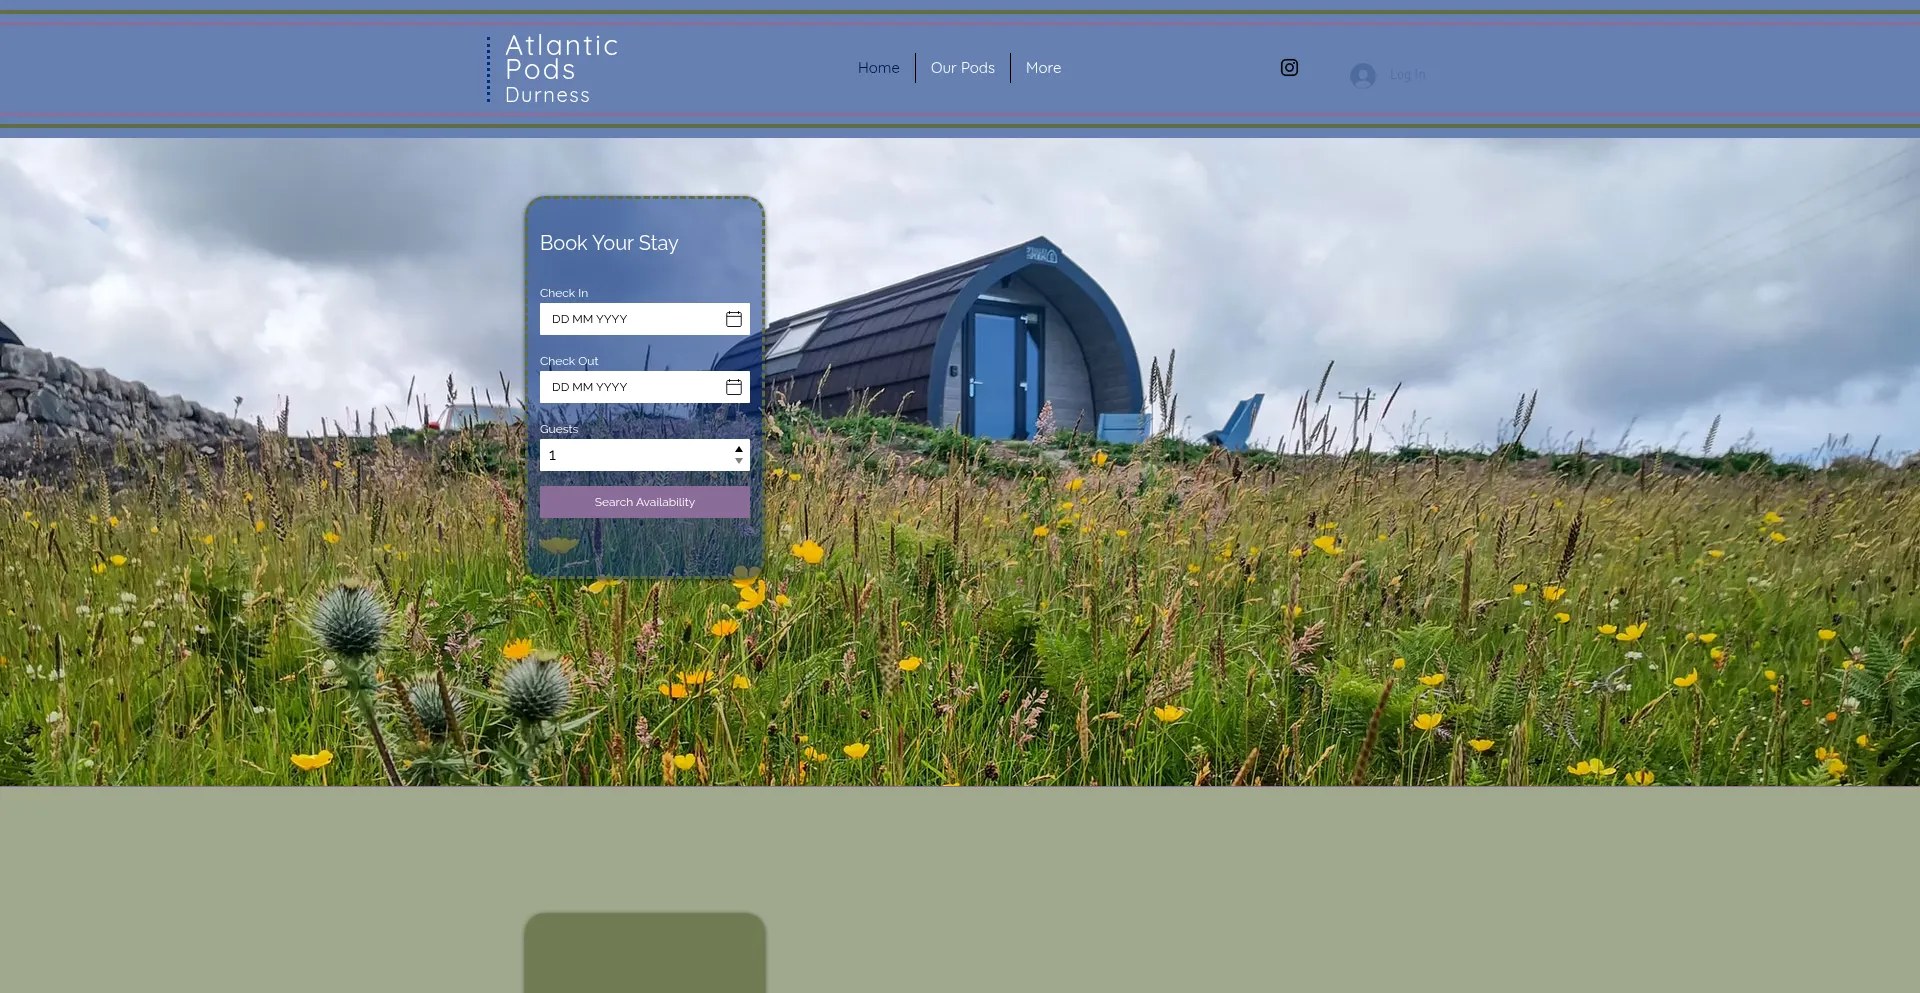Focus the Check In date field
This screenshot has height=993, width=1920.
630,319
